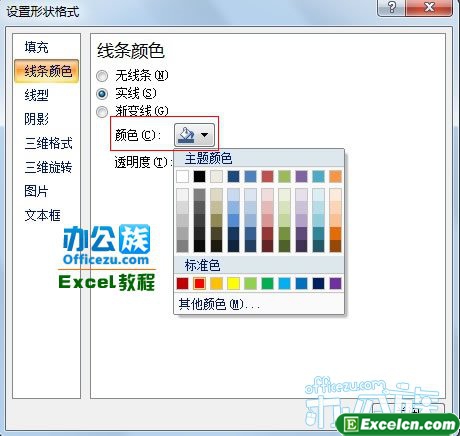Choose standard dark navy swatch
Screen dimensions: 460x436
pos(318,283)
